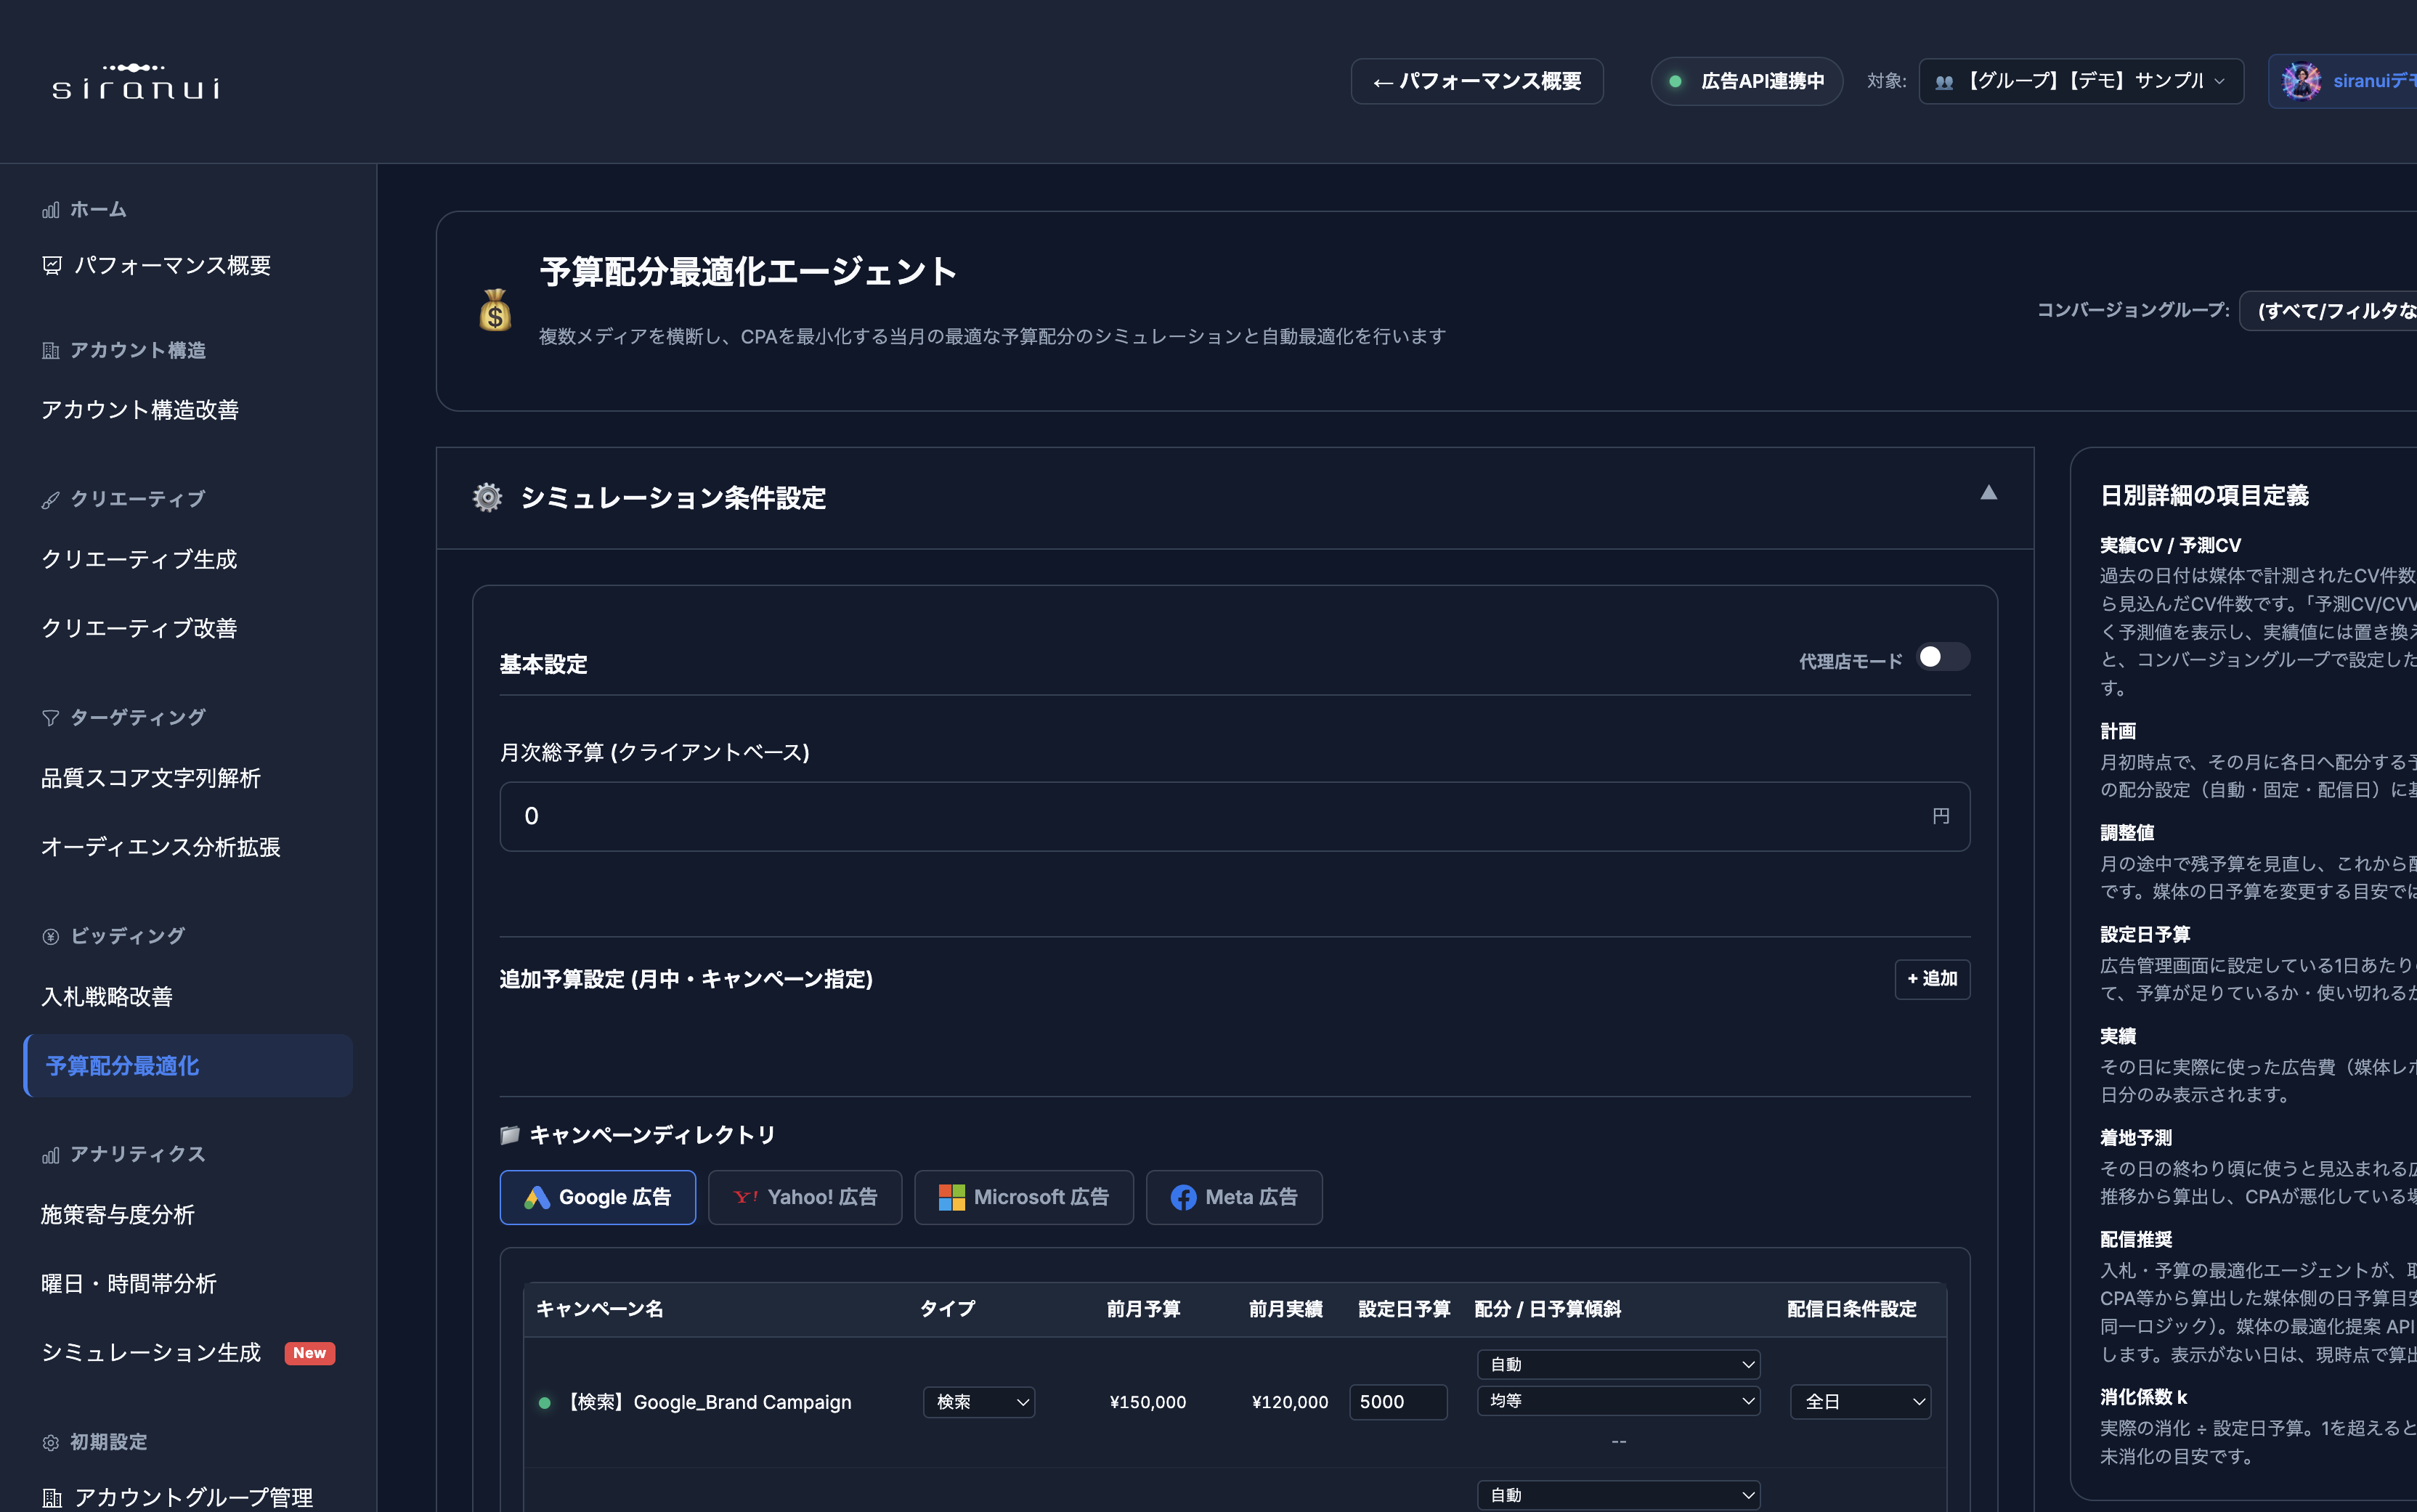
Task: Click green status dot of Google_Brand Campaign
Action: 544,1402
